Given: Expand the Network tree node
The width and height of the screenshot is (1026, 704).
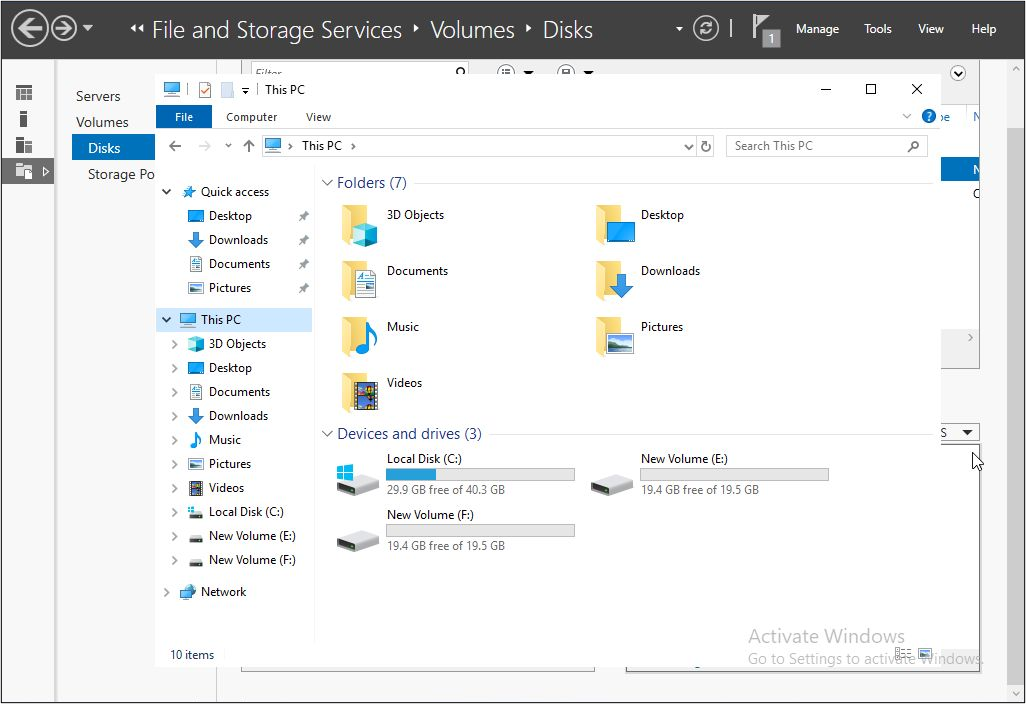Looking at the screenshot, I should click(167, 592).
